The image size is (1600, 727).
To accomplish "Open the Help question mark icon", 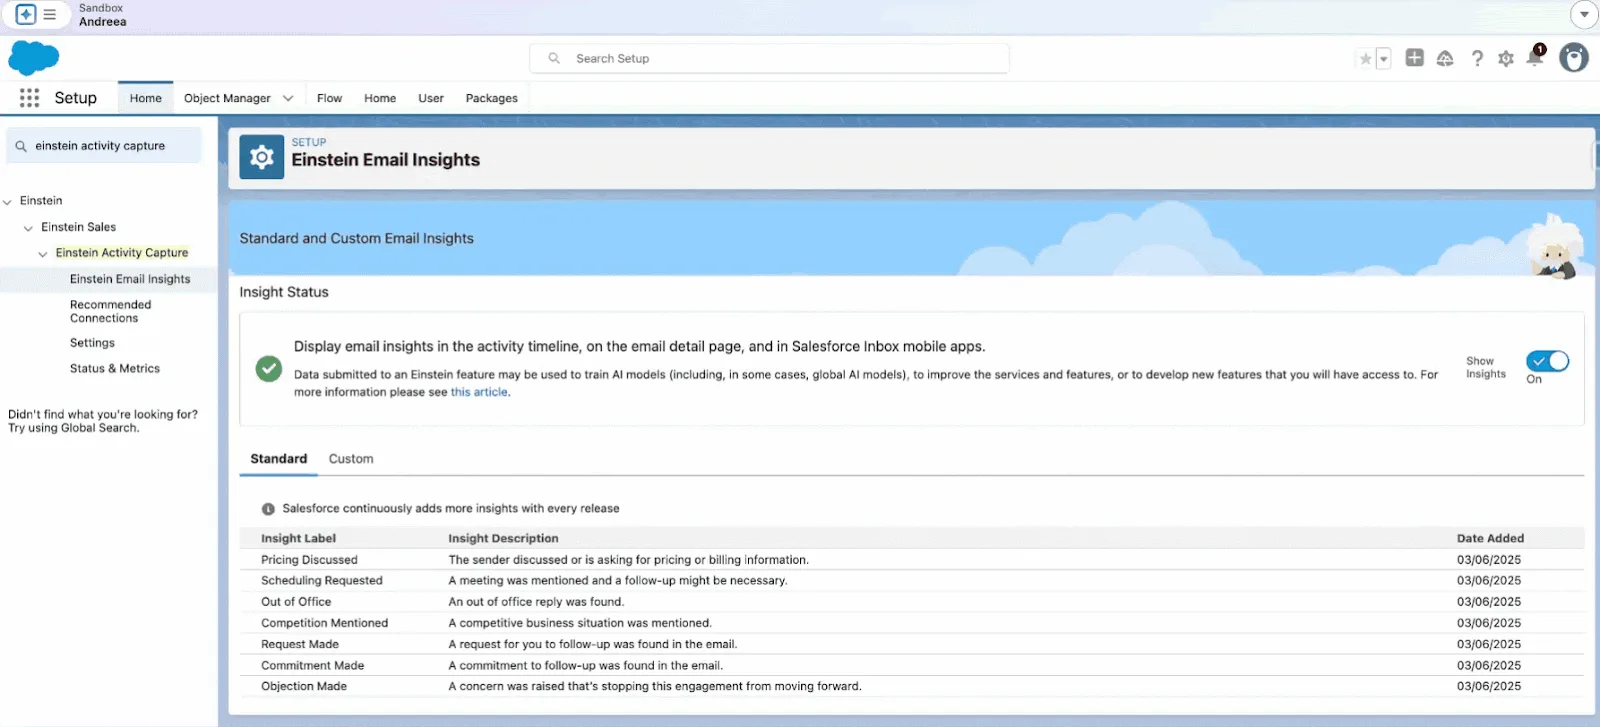I will tap(1477, 59).
